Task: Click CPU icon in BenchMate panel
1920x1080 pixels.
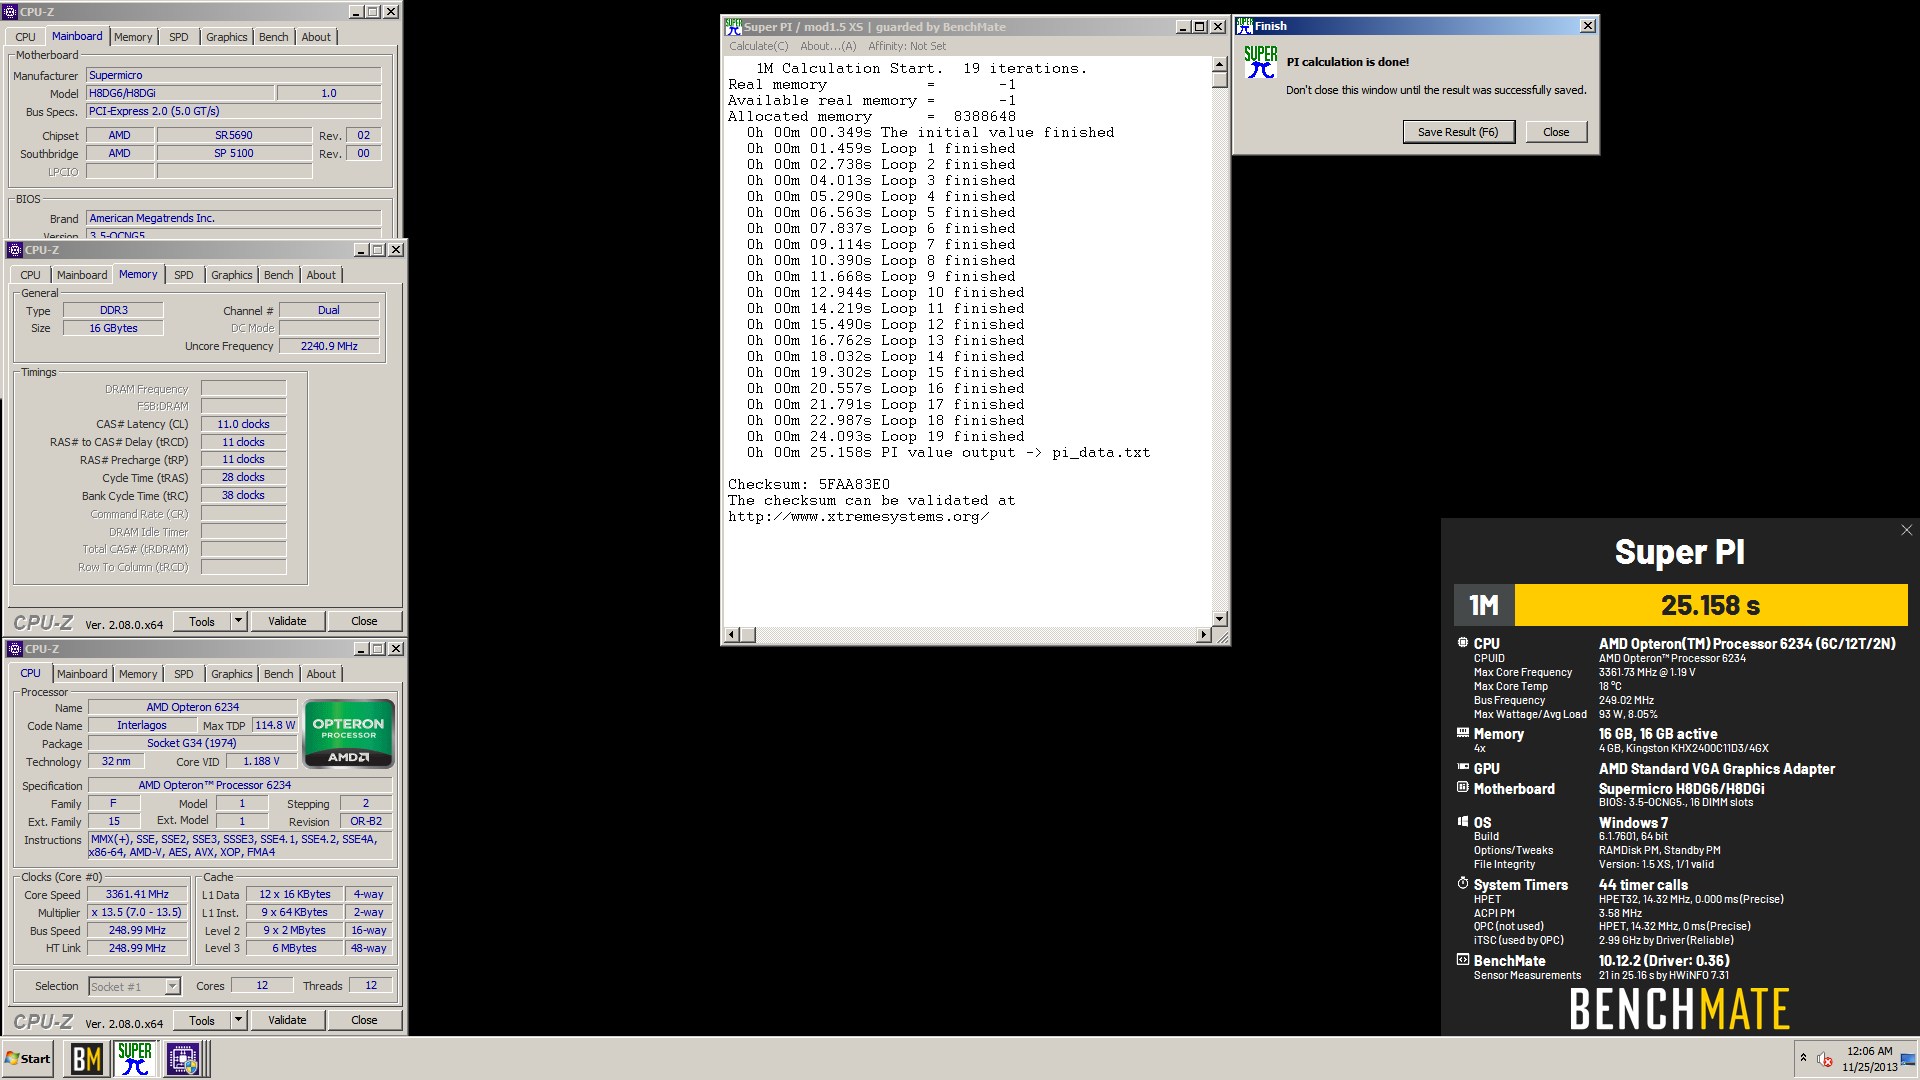Action: [1463, 643]
